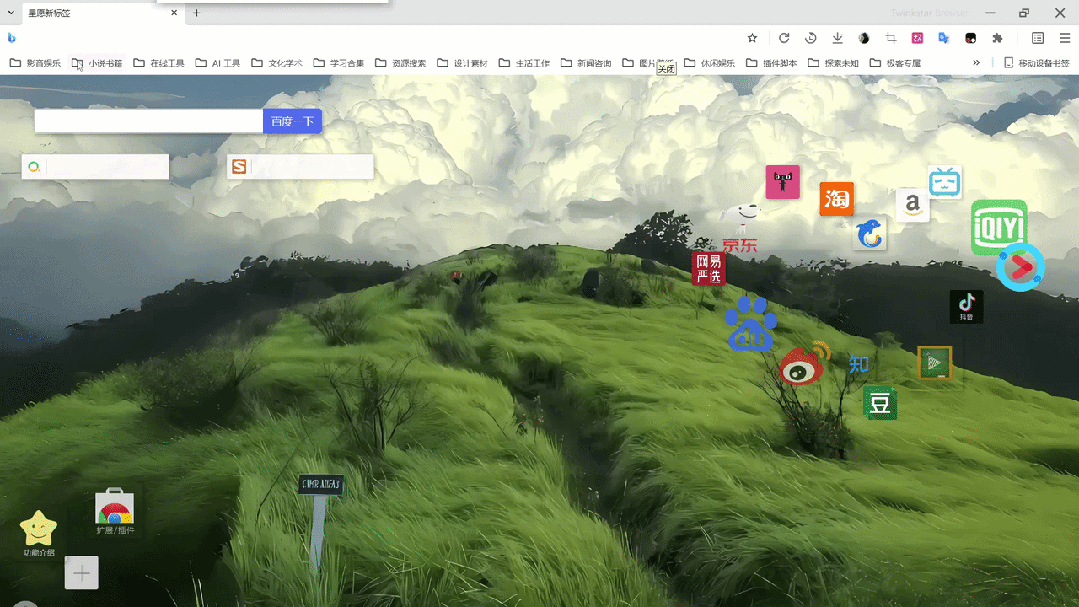
Task: Open the Bilibili TV icon
Action: click(x=944, y=182)
